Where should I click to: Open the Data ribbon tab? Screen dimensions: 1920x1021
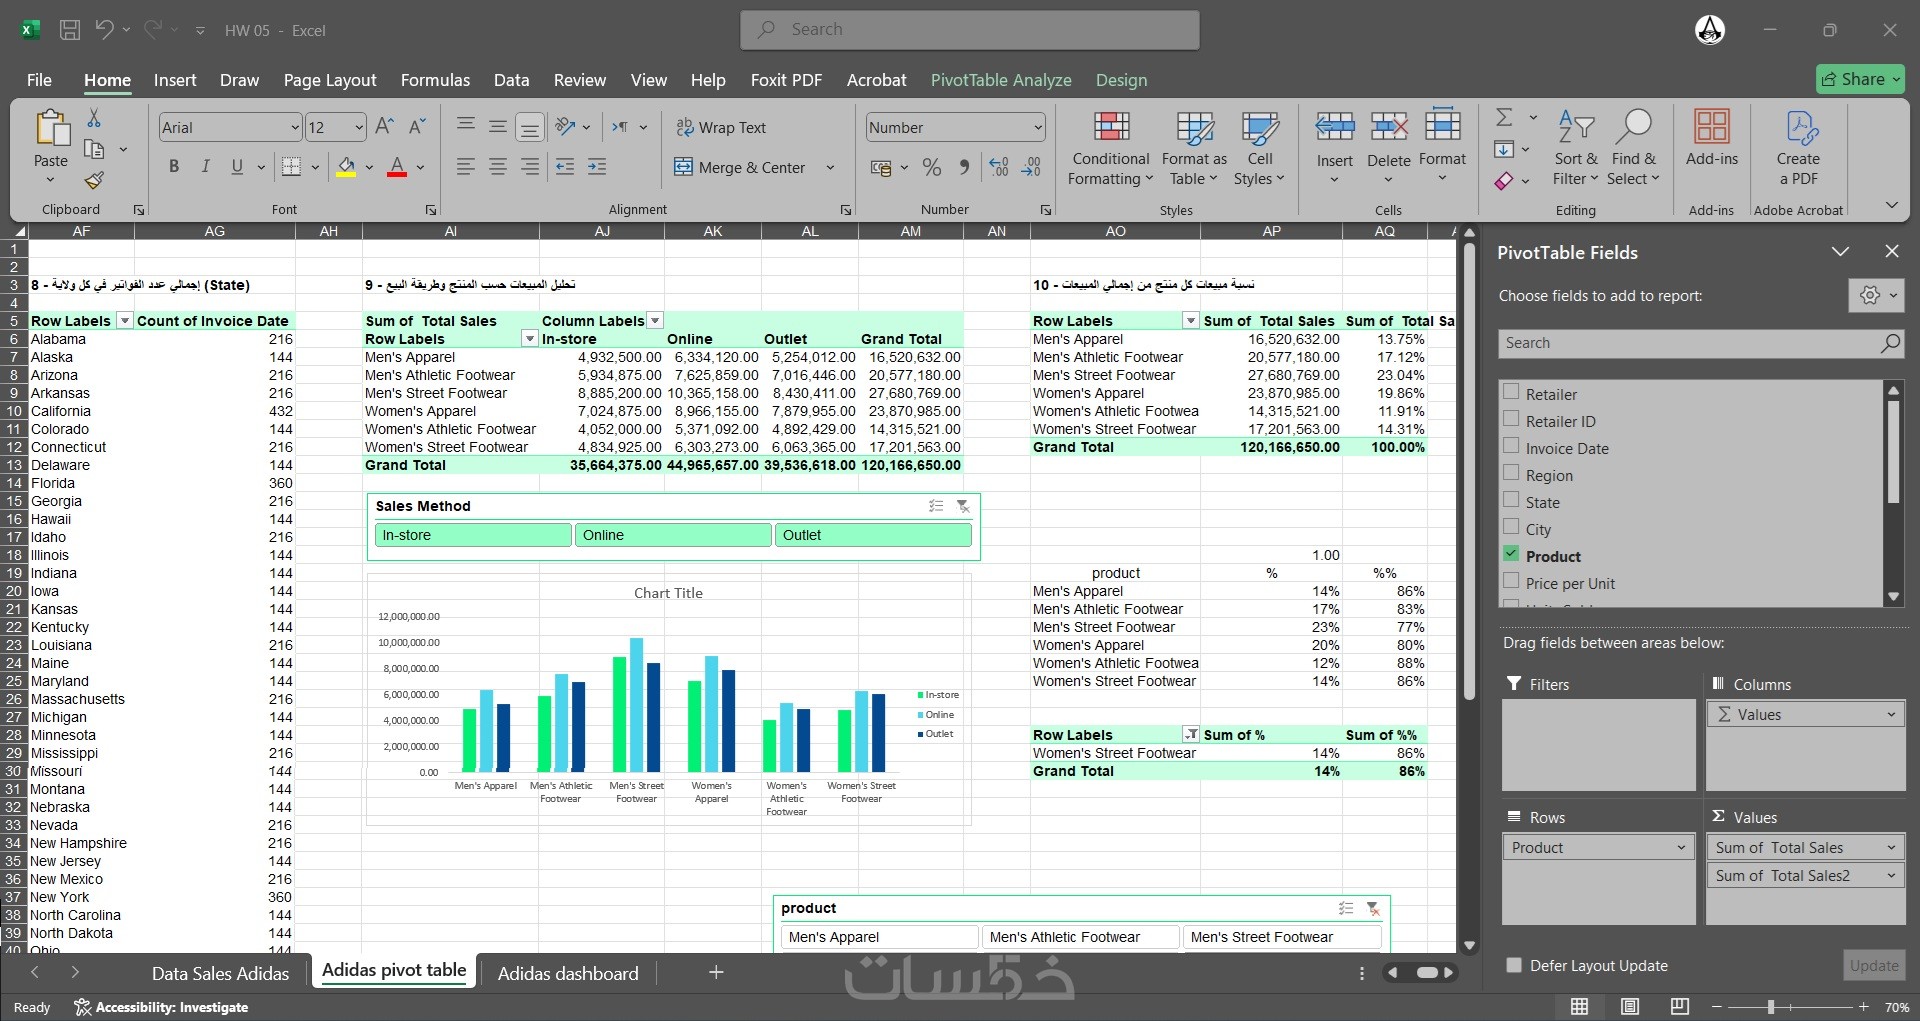[x=511, y=80]
